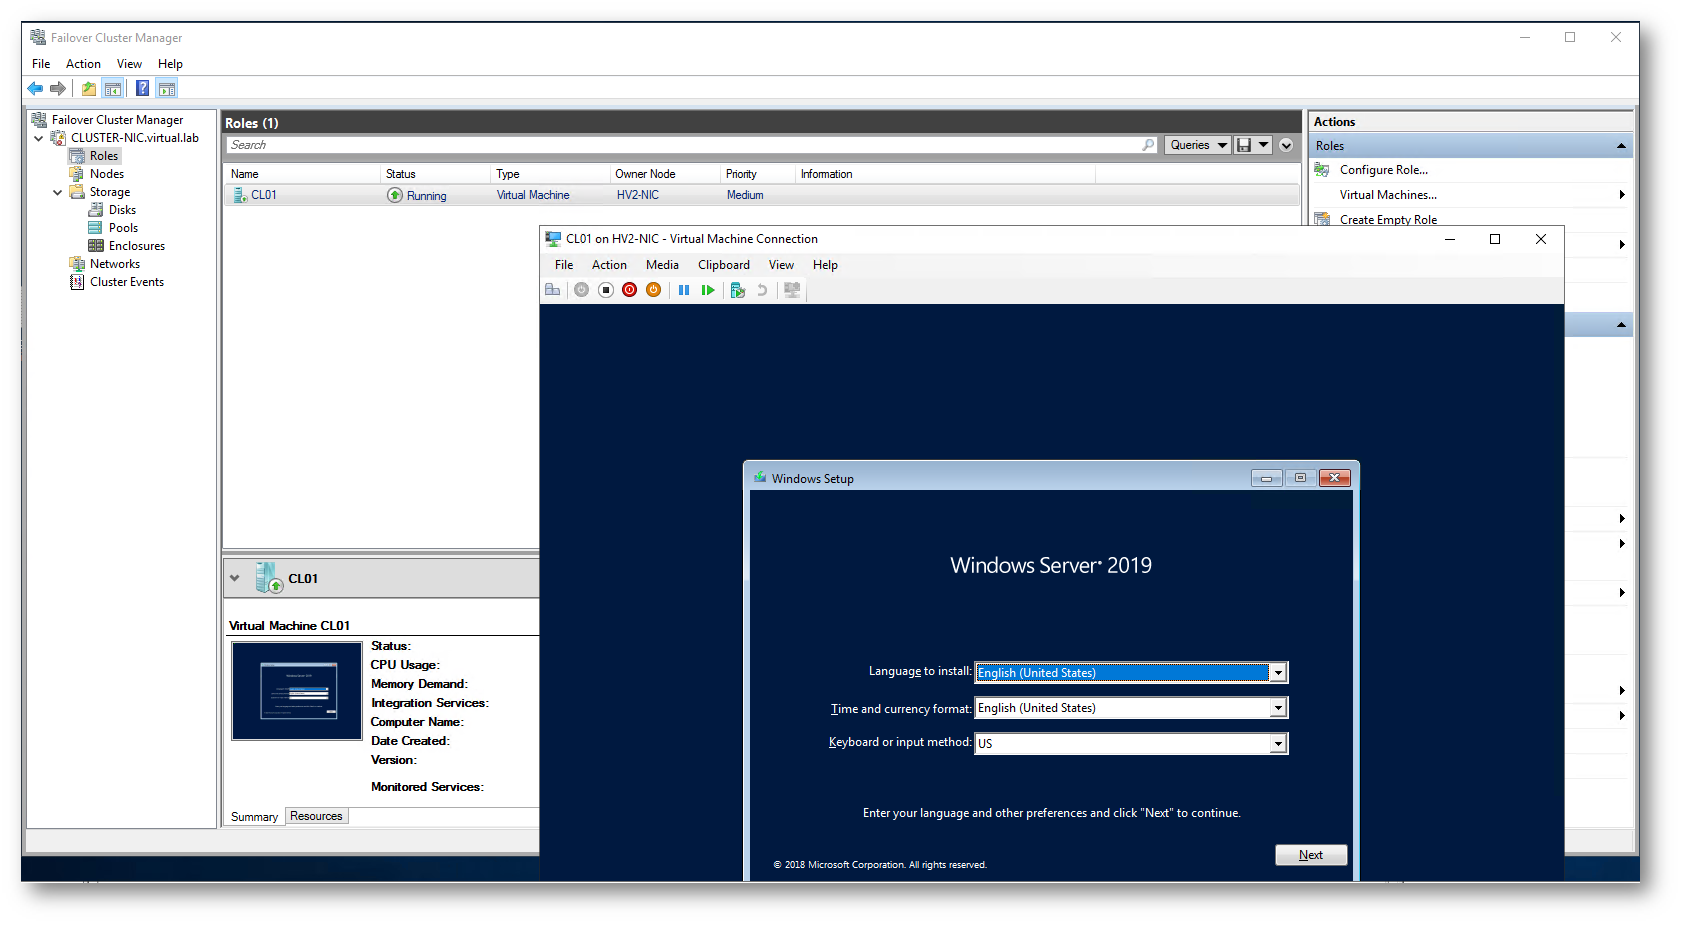Viewport: 1682px width, 925px height.
Task: Pause the virtual machine with the blue icon
Action: click(684, 290)
